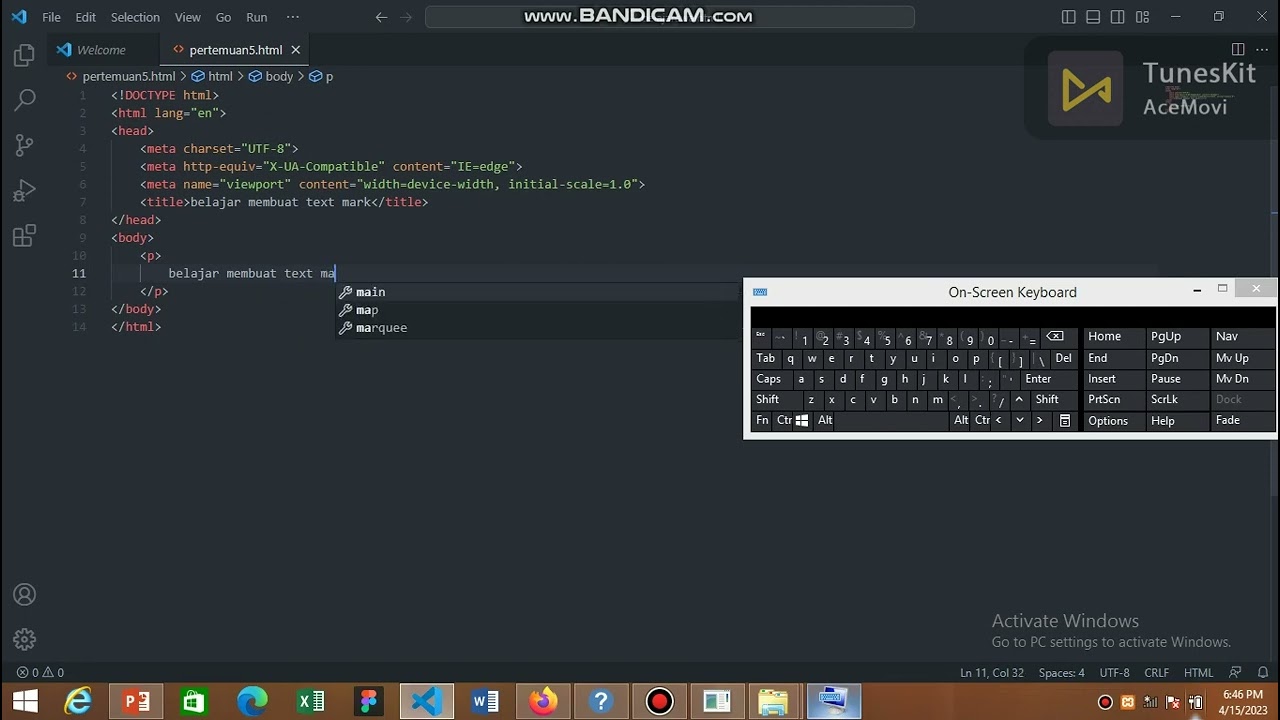This screenshot has width=1280, height=720.
Task: Open the Source Control view
Action: tap(25, 145)
